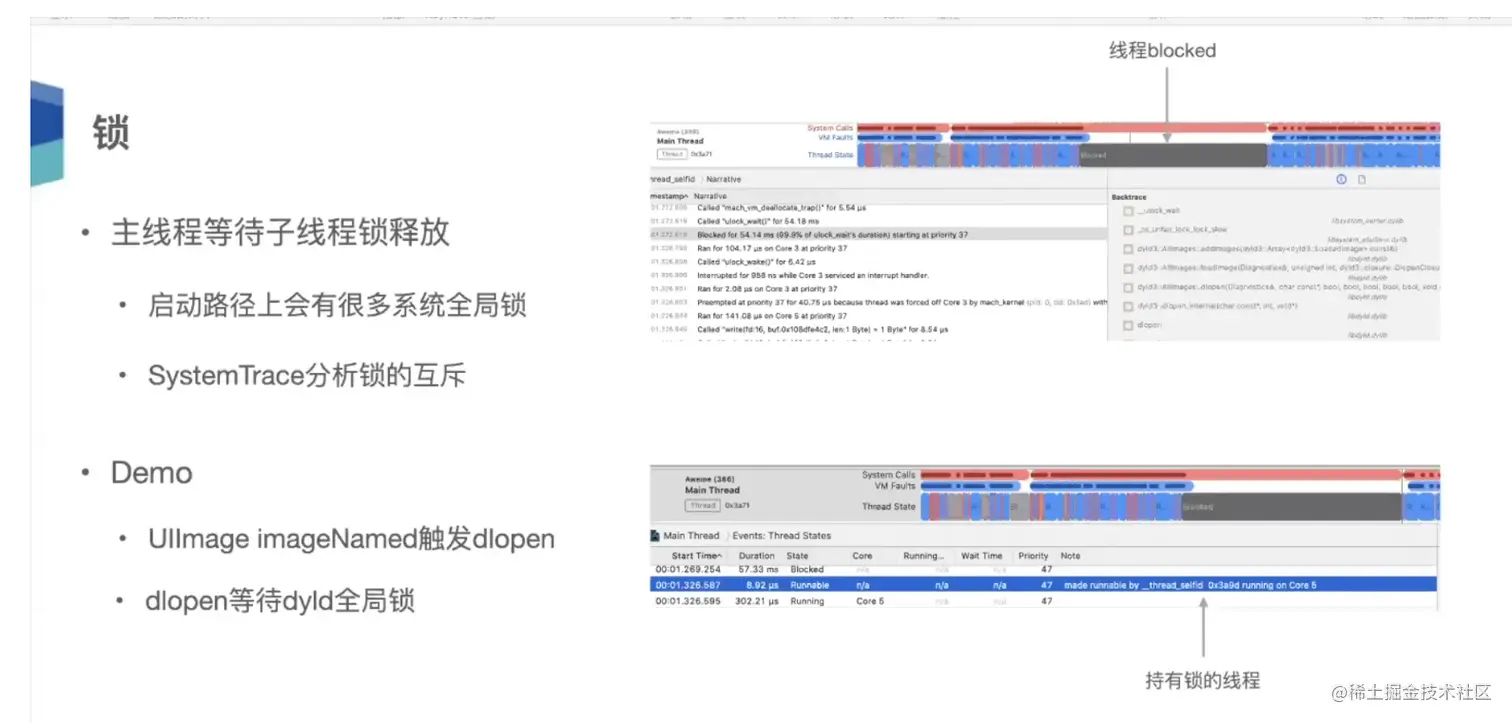Select the Running row at 00:01.326.595

pos(1045,601)
